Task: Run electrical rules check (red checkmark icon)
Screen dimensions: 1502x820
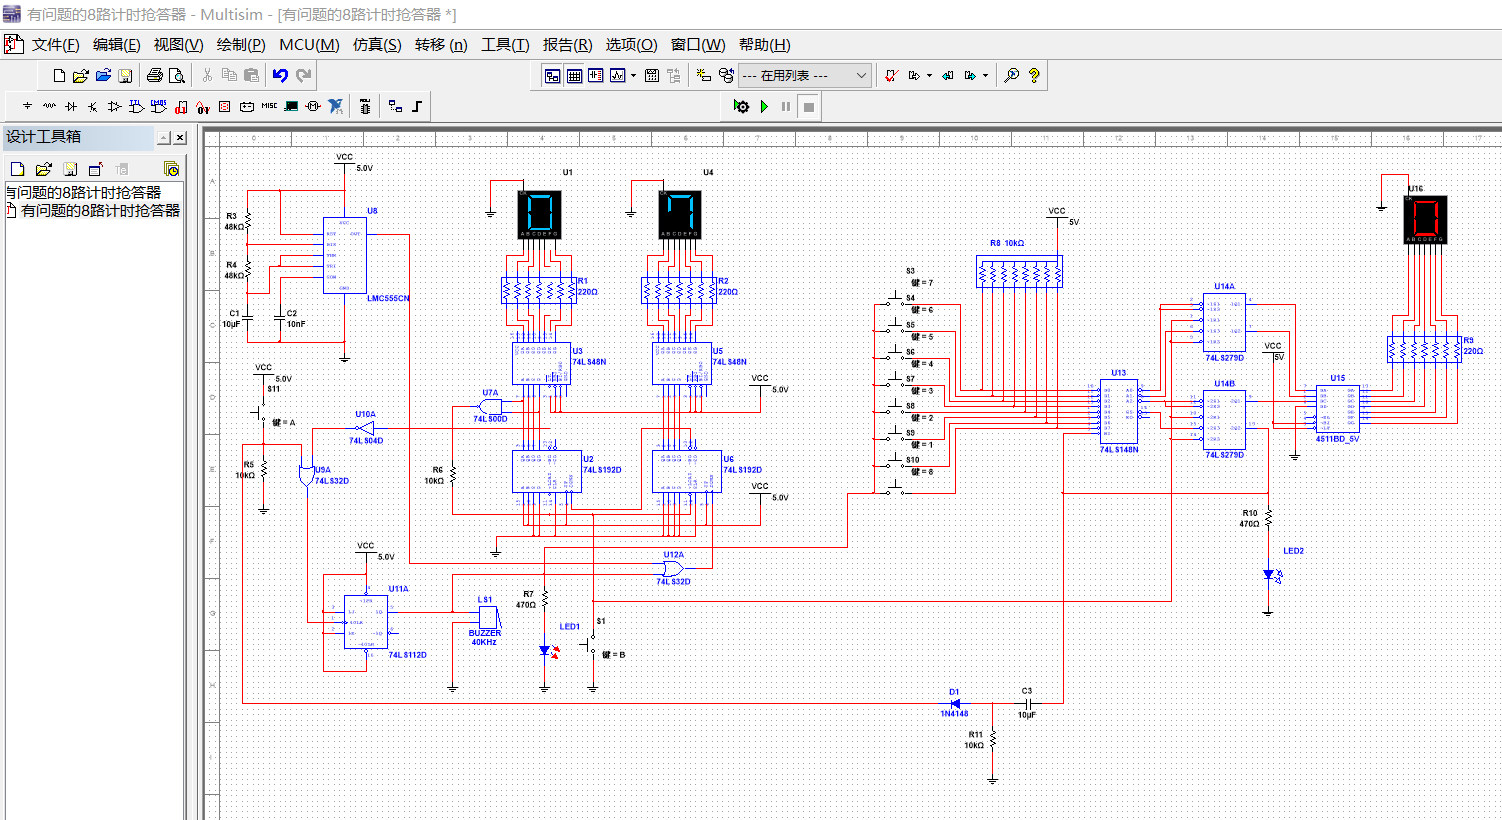Action: 891,75
